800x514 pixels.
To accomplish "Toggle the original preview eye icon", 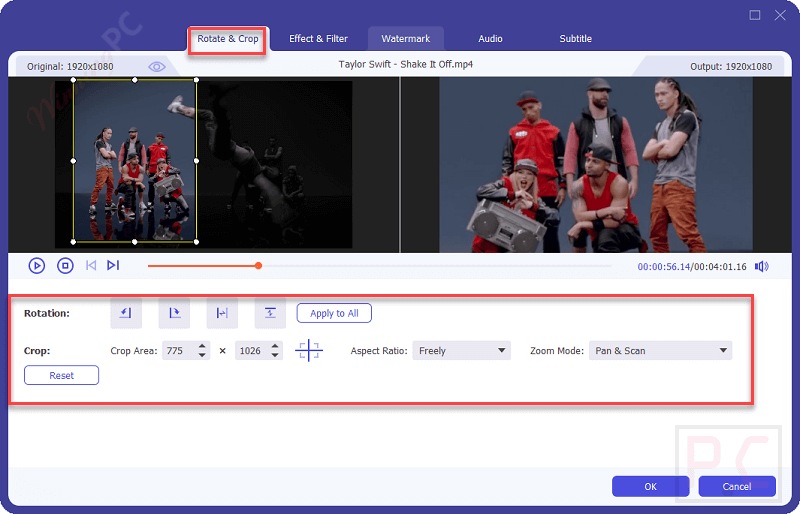I will pyautogui.click(x=157, y=67).
